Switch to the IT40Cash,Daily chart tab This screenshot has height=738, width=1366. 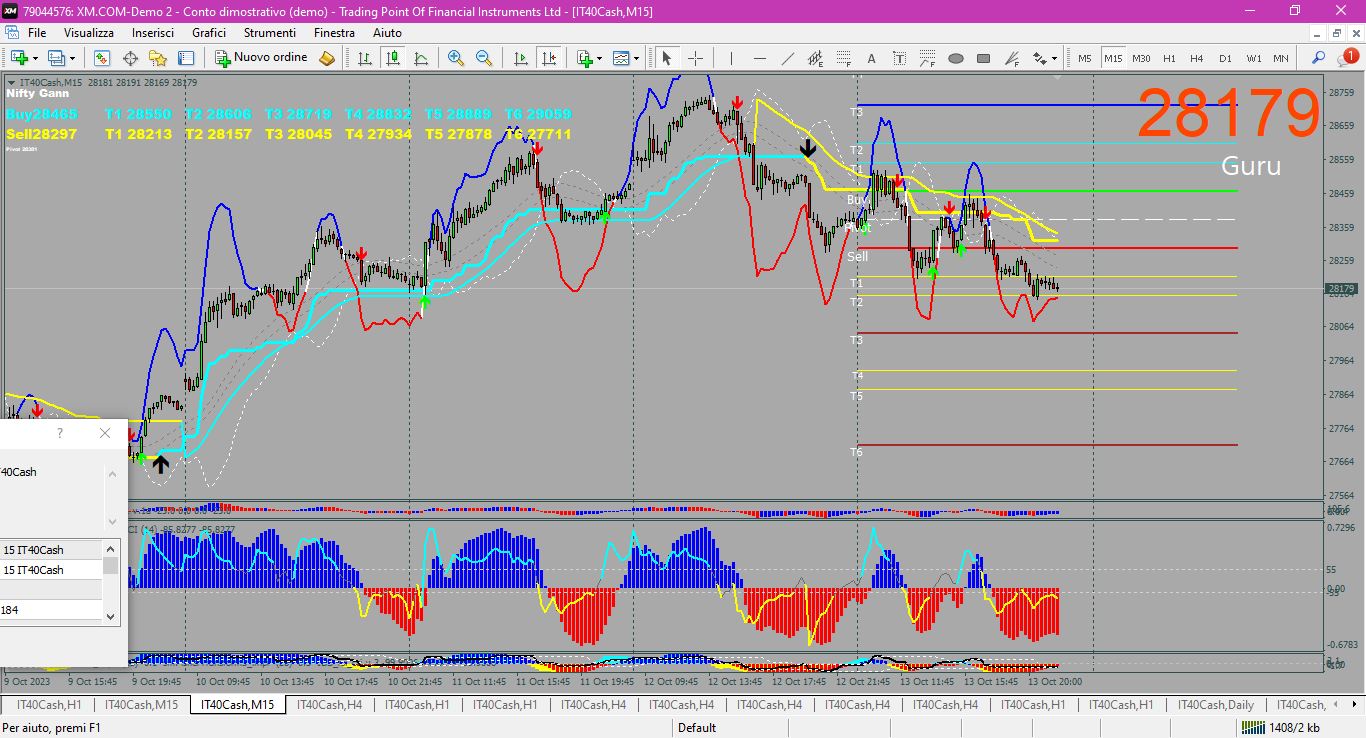[1215, 705]
